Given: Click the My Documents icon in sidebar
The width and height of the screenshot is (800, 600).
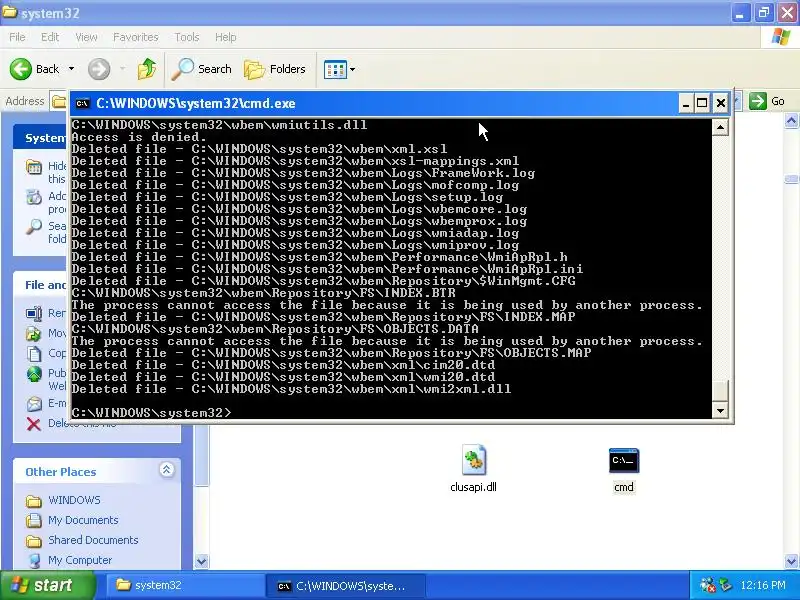Looking at the screenshot, I should (34, 520).
